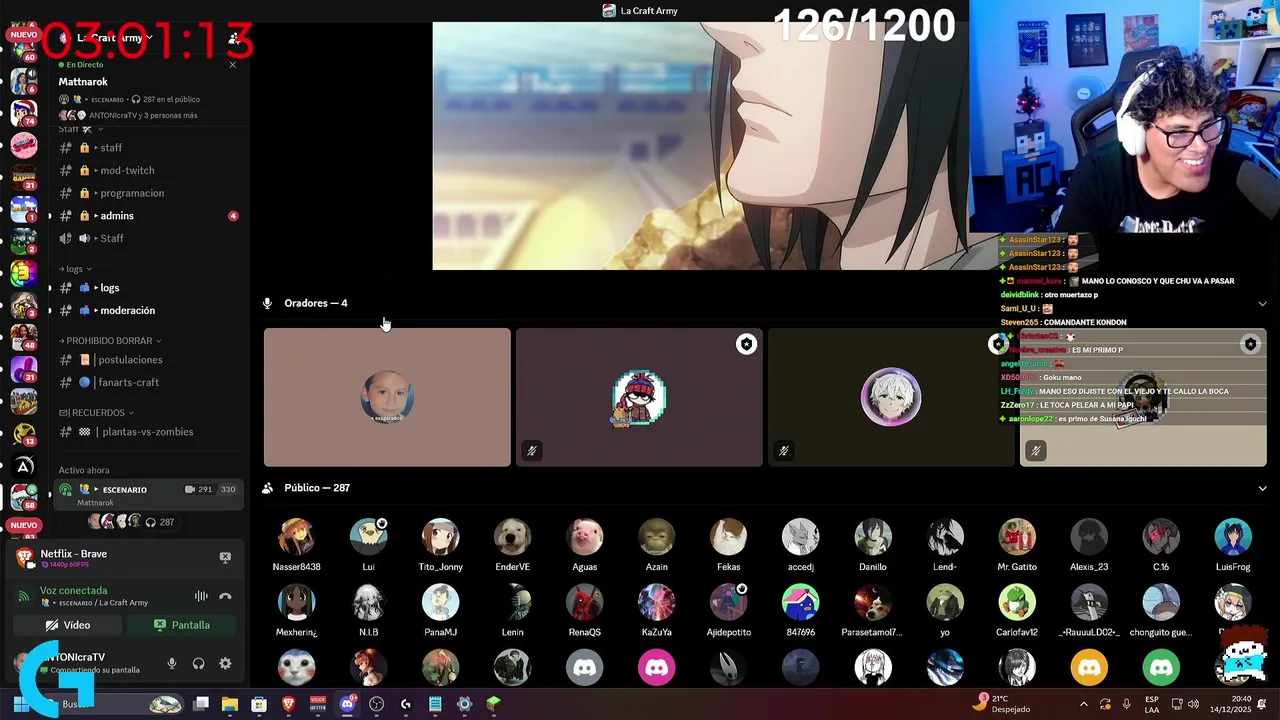Open File Explorer from the taskbar
Viewport: 1280px width, 720px height.
coord(230,704)
